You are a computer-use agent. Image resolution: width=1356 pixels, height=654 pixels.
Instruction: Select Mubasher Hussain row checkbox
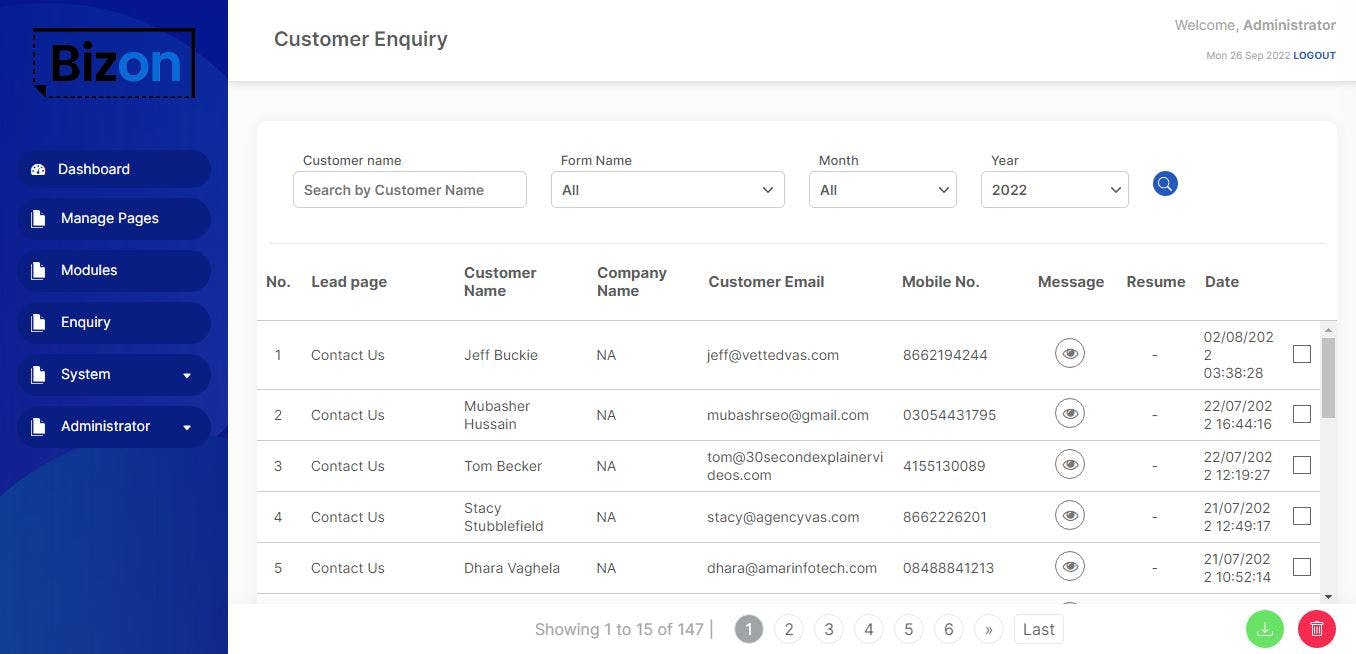(1301, 414)
